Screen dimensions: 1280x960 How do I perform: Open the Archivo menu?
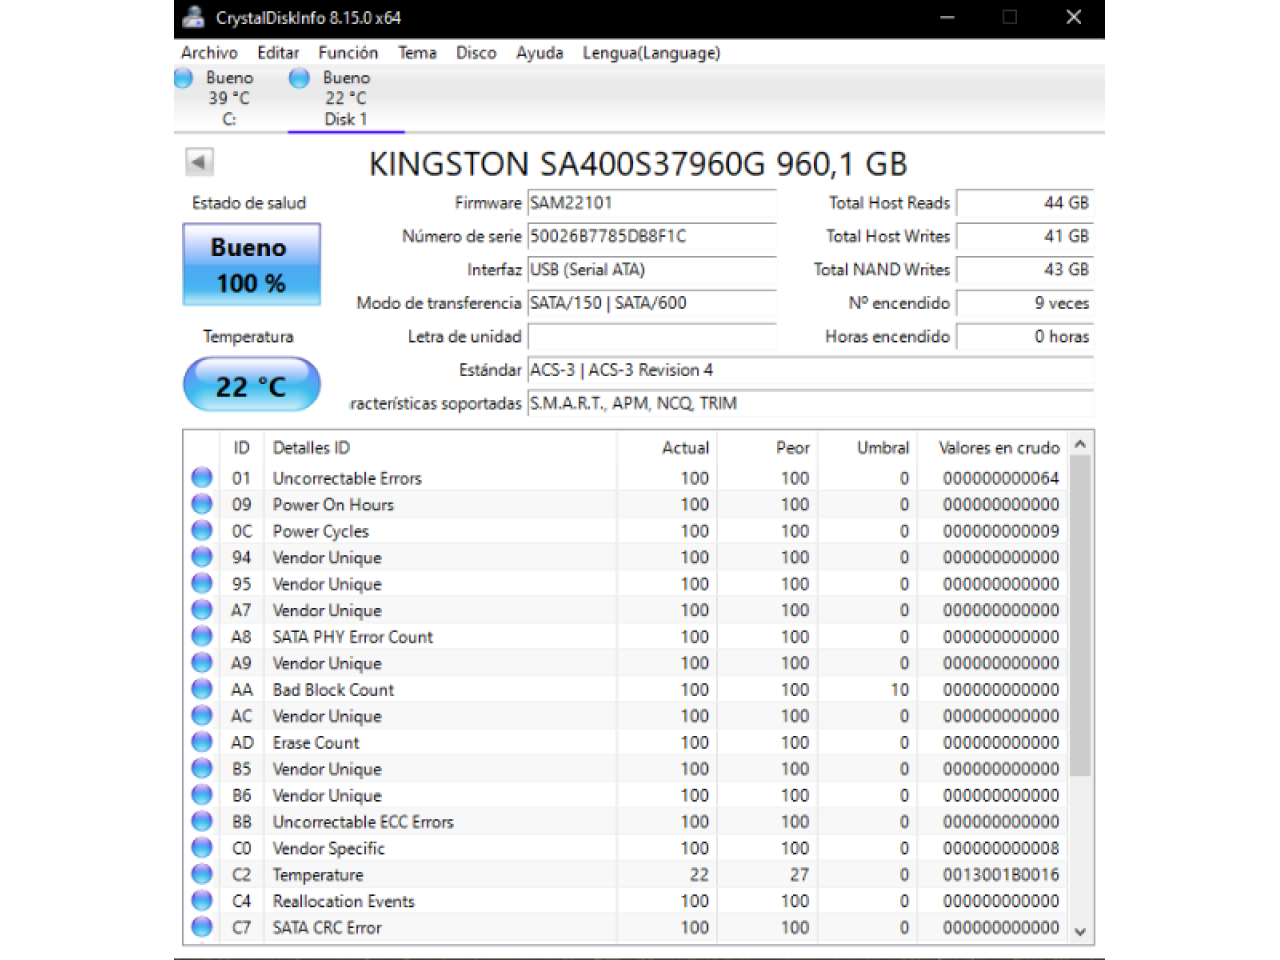(209, 53)
